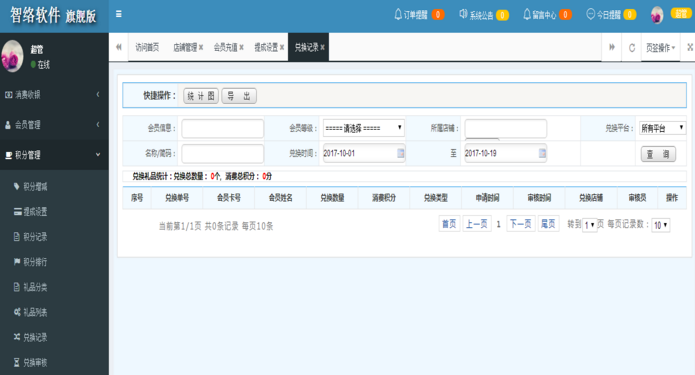
Task: Open the 今日提醒 reminder icon
Action: click(x=590, y=15)
